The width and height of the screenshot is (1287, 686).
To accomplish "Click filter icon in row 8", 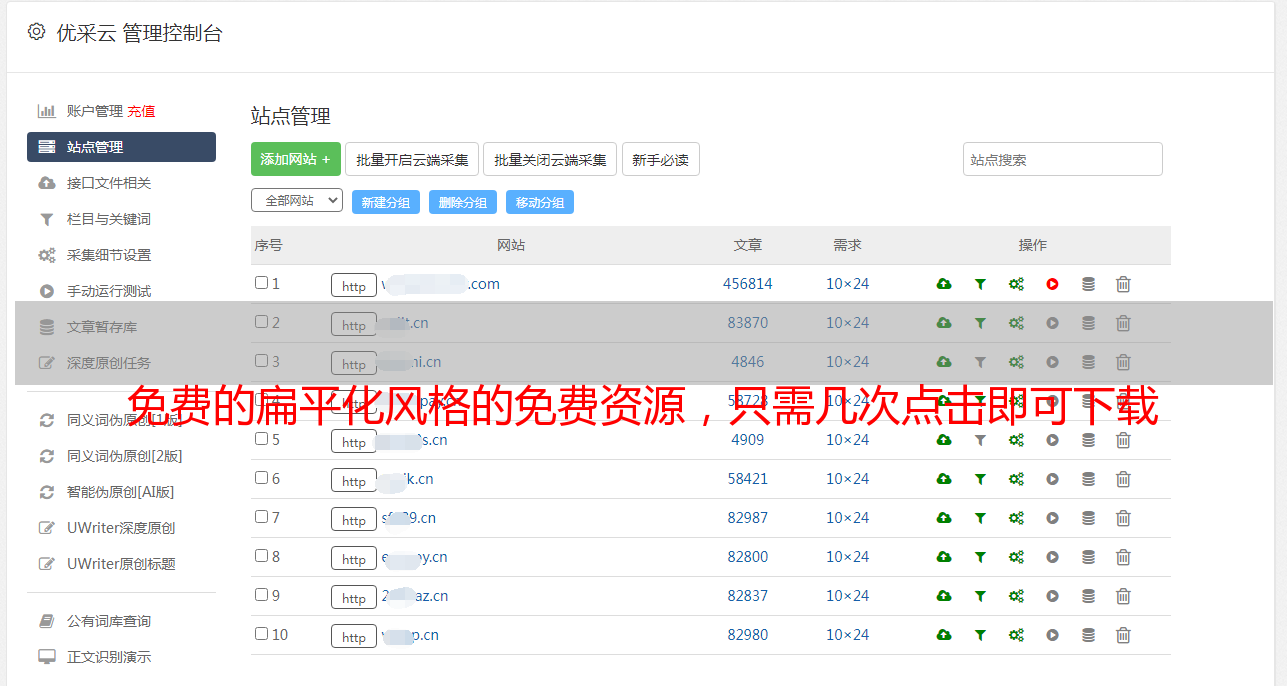I will pyautogui.click(x=980, y=557).
